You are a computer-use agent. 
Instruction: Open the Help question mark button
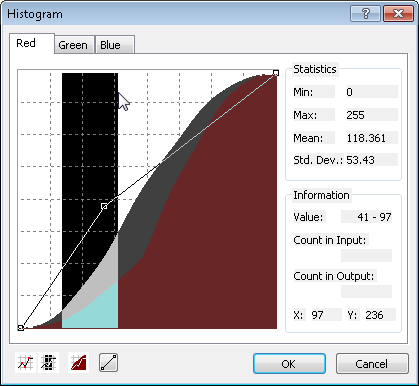[x=365, y=14]
